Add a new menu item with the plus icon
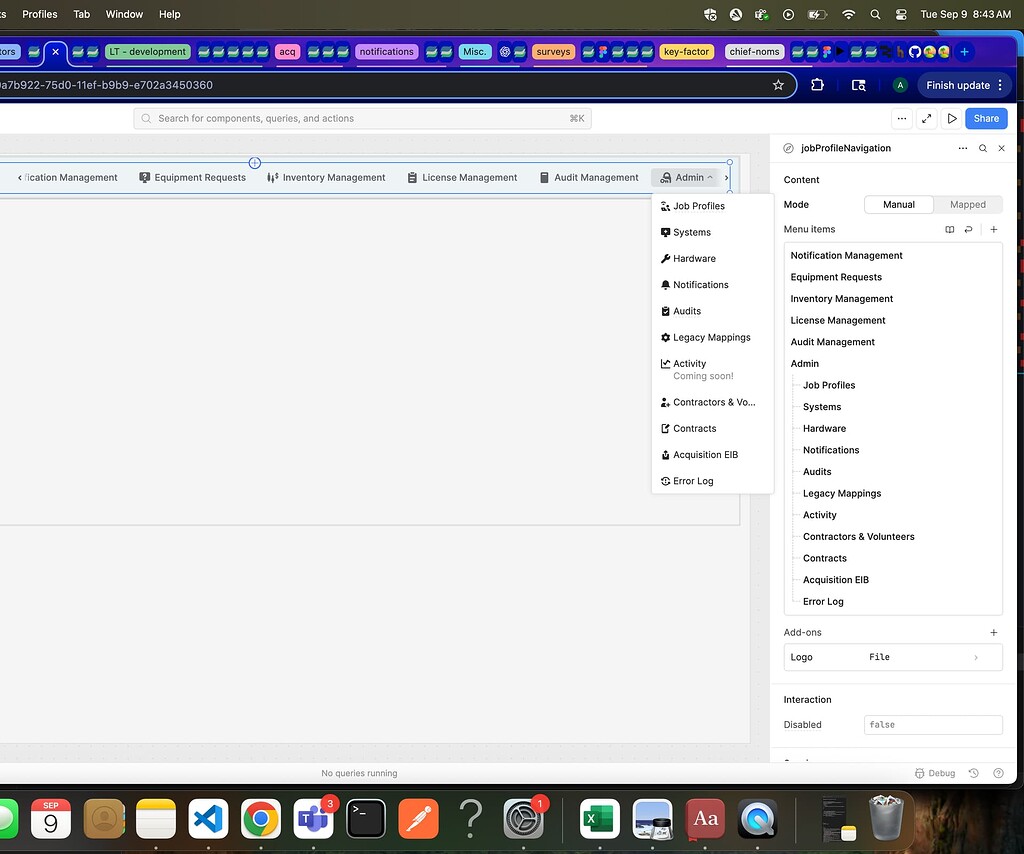Viewport: 1024px width, 854px height. pos(993,229)
